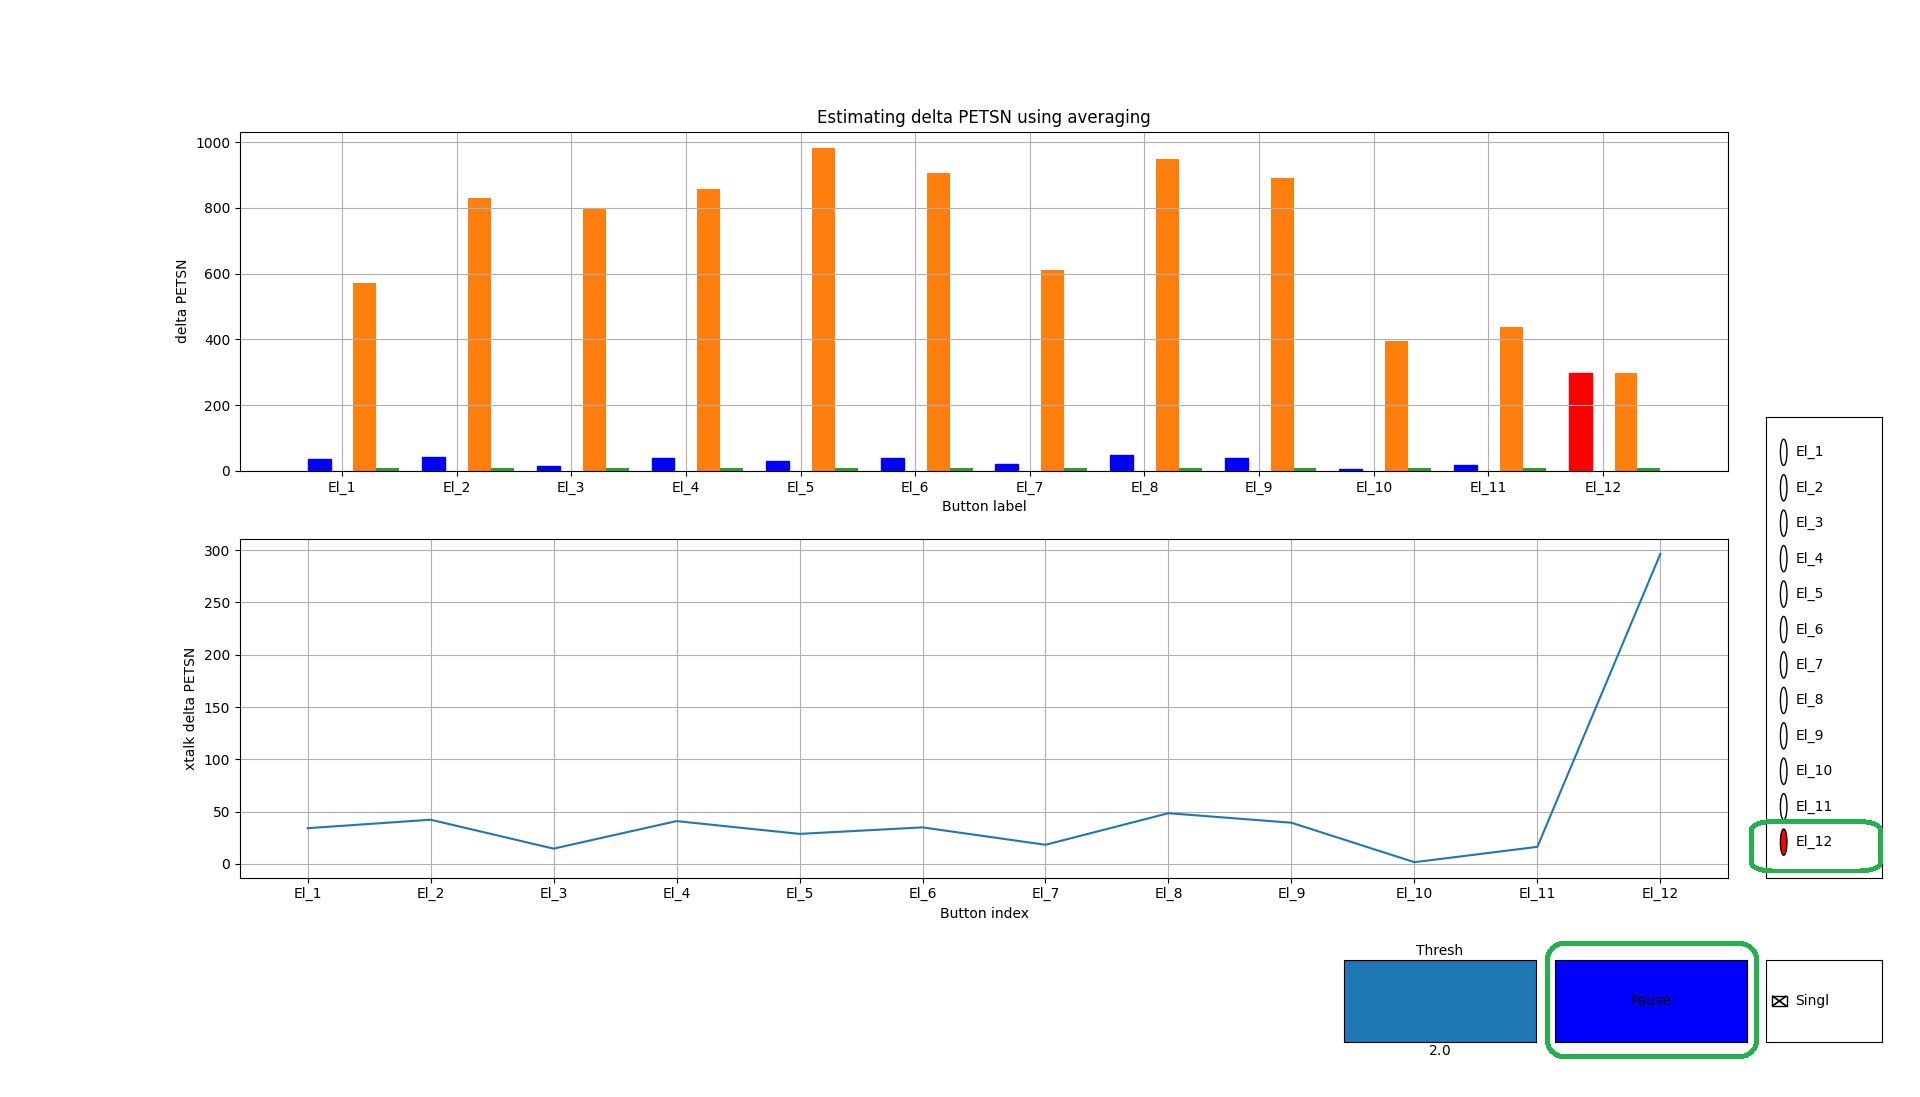This screenshot has width=1920, height=1097.
Task: Select the El_2 radio button
Action: (x=1783, y=488)
